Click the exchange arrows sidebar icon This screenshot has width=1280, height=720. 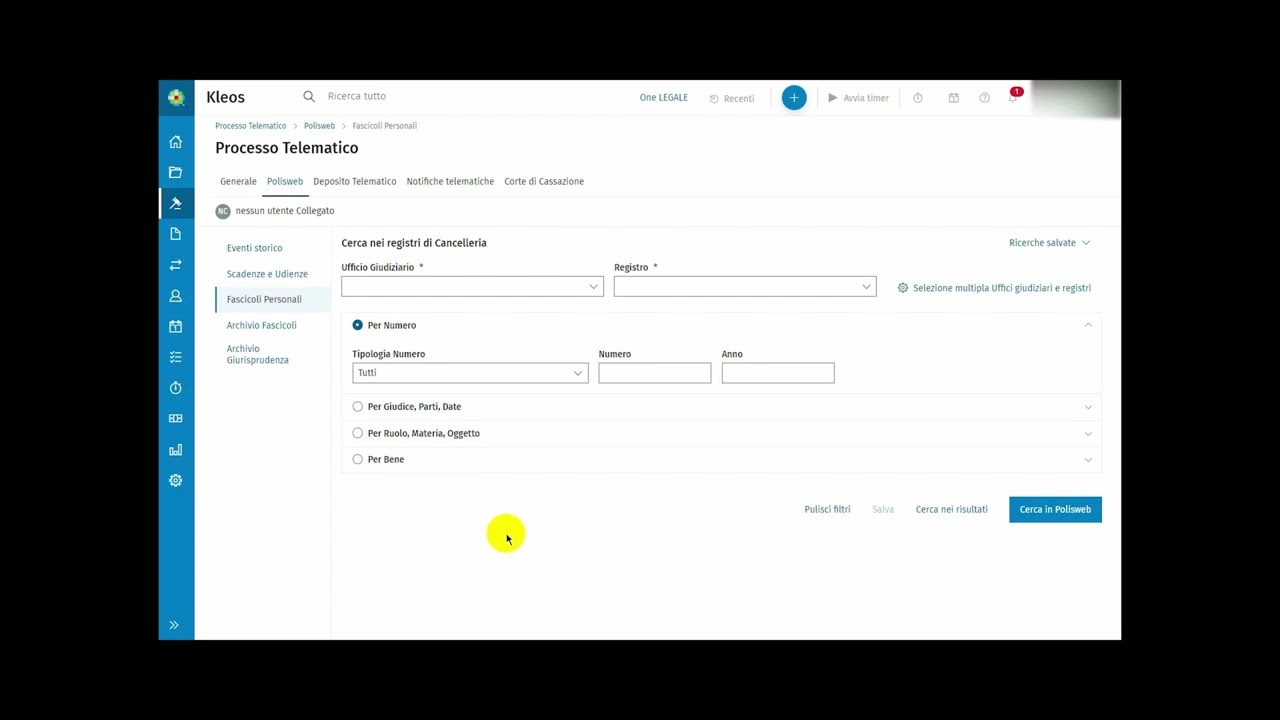[176, 265]
